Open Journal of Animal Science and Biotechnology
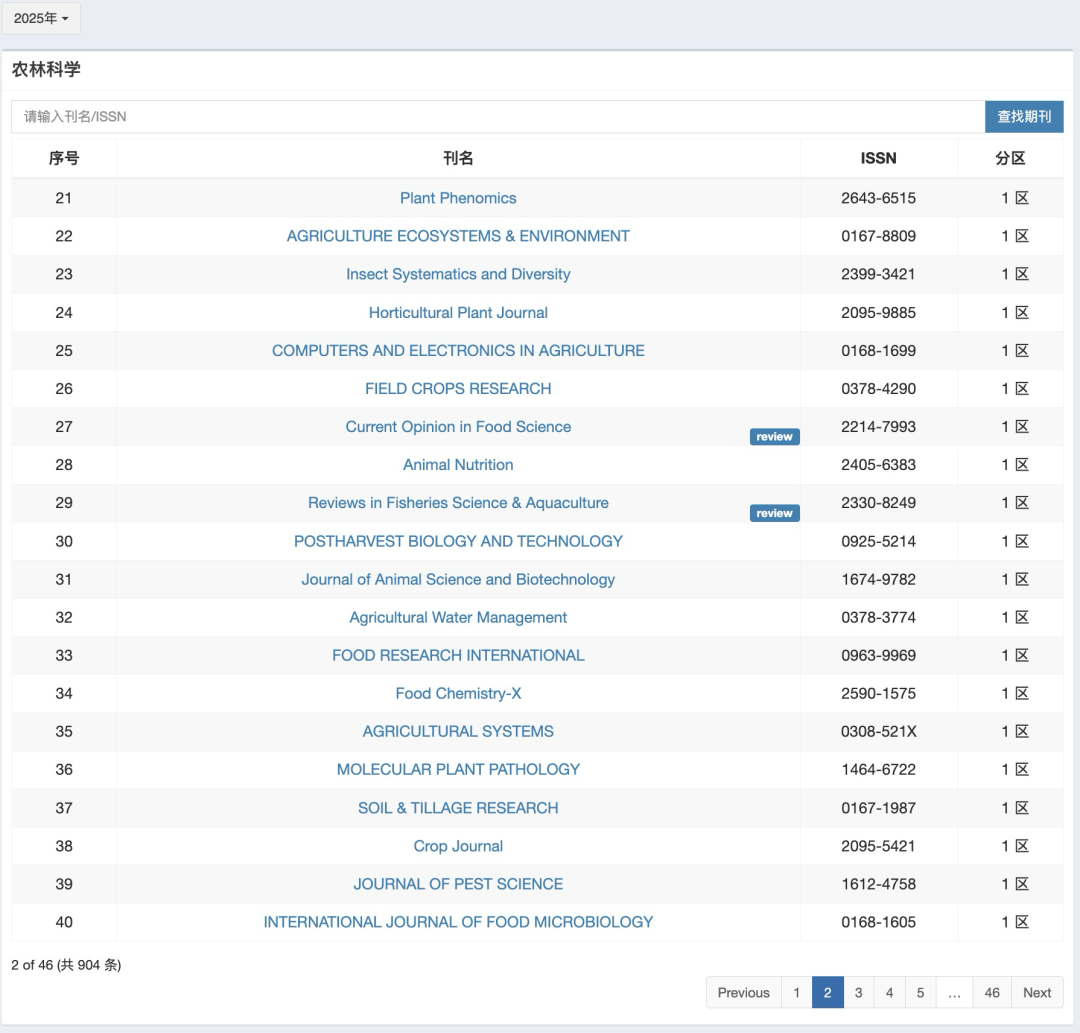The height and width of the screenshot is (1033, 1080). [x=458, y=579]
